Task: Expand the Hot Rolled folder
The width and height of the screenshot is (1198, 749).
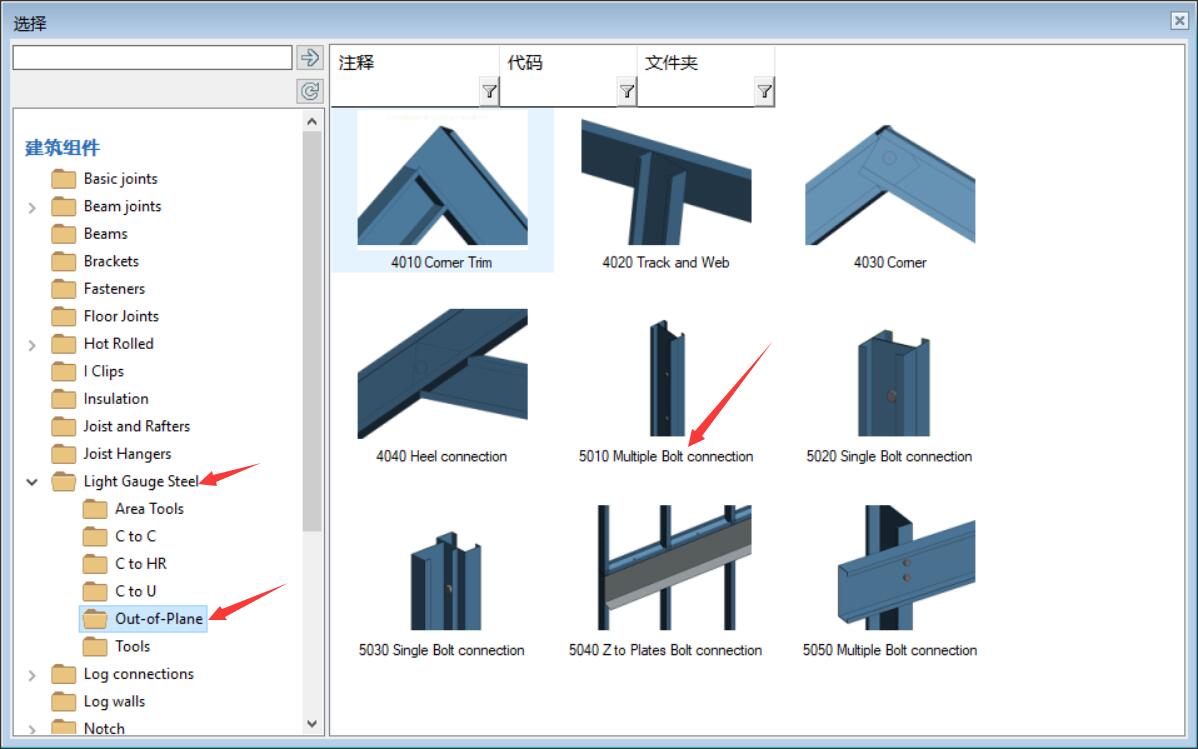Action: [32, 345]
